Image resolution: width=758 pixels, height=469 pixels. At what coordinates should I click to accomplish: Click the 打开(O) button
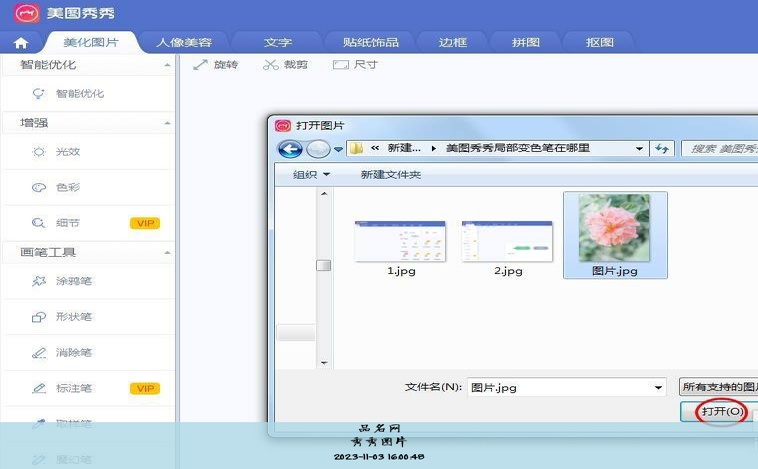tap(721, 411)
